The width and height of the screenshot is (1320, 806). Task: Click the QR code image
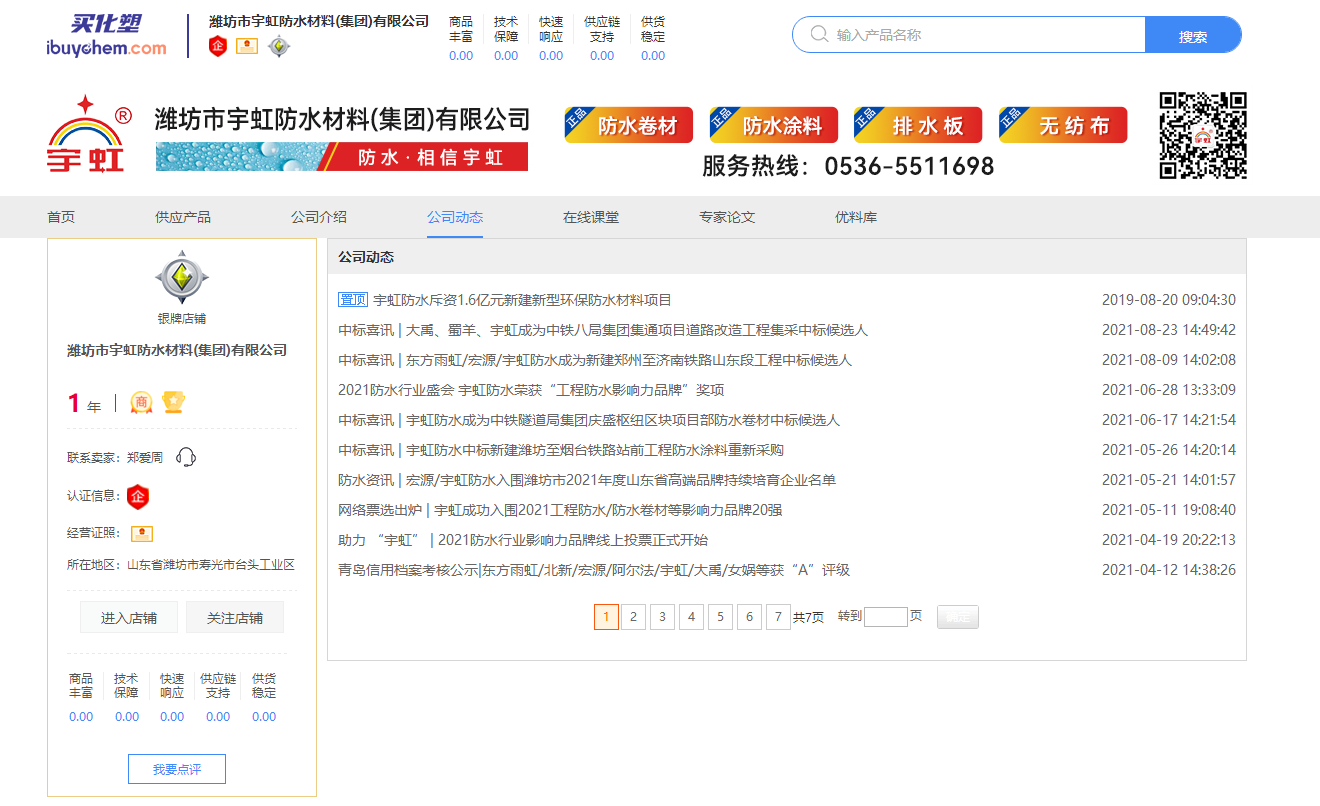coord(1203,136)
